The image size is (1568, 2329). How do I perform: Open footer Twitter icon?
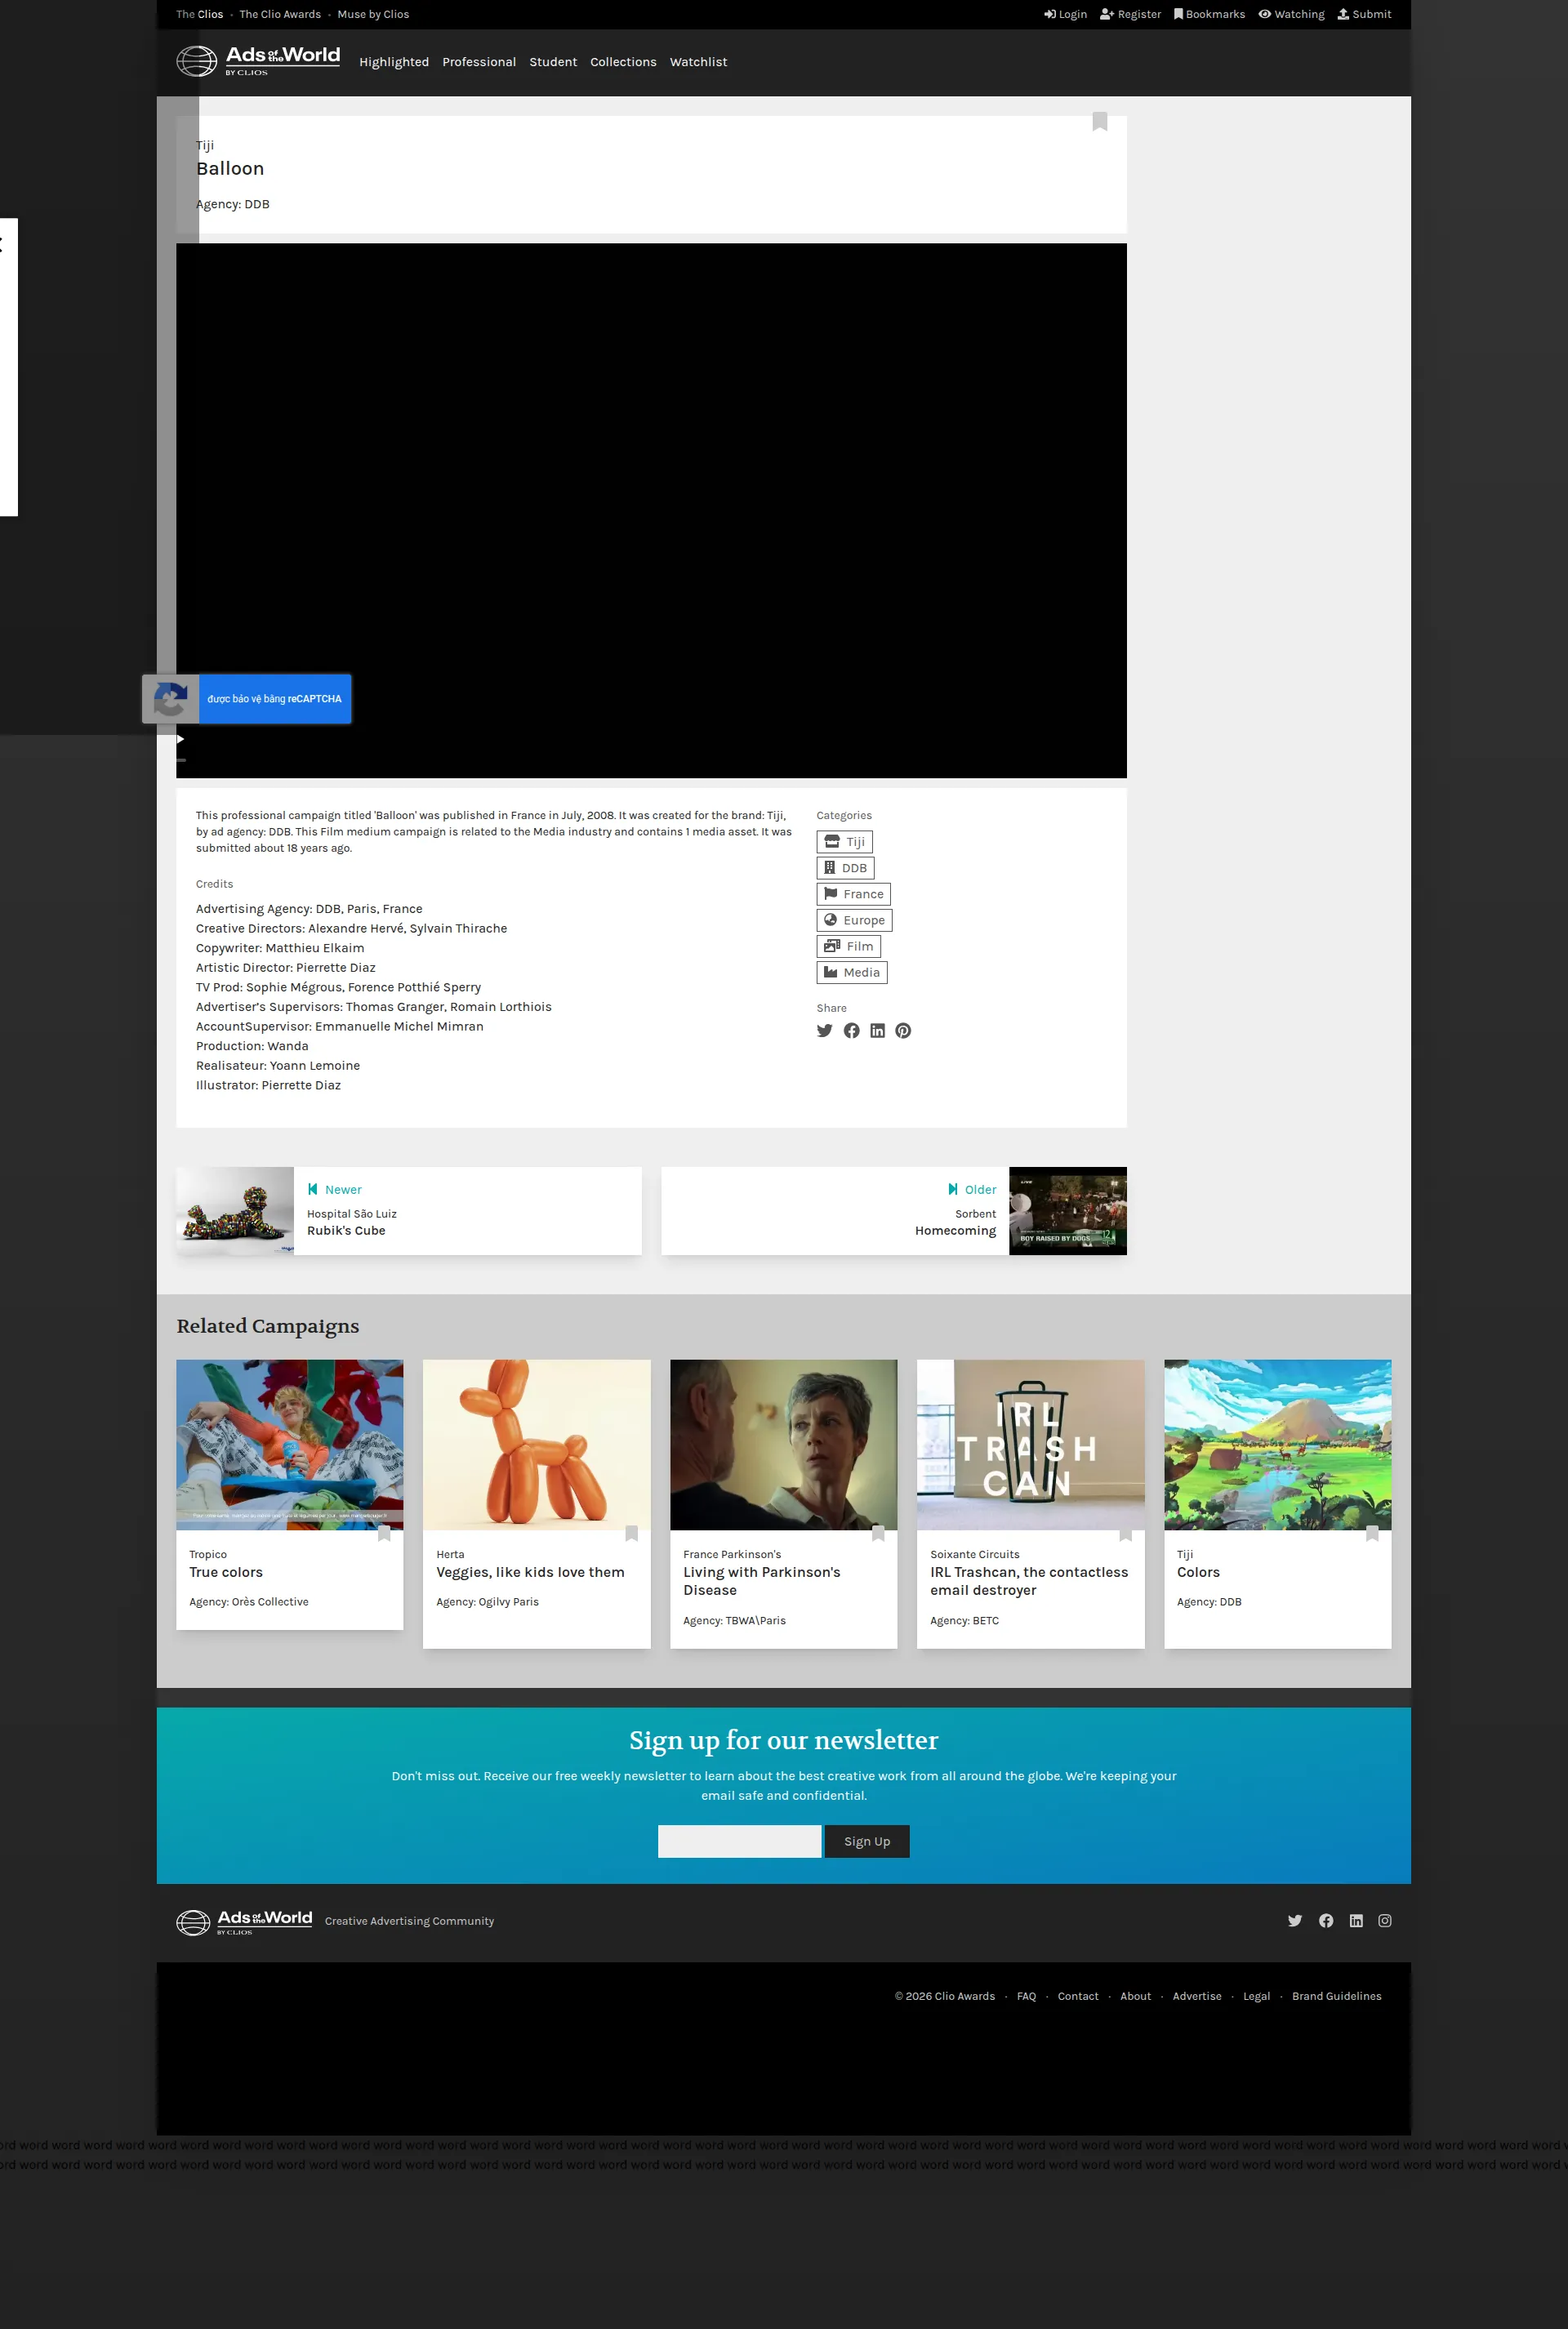[1294, 1920]
